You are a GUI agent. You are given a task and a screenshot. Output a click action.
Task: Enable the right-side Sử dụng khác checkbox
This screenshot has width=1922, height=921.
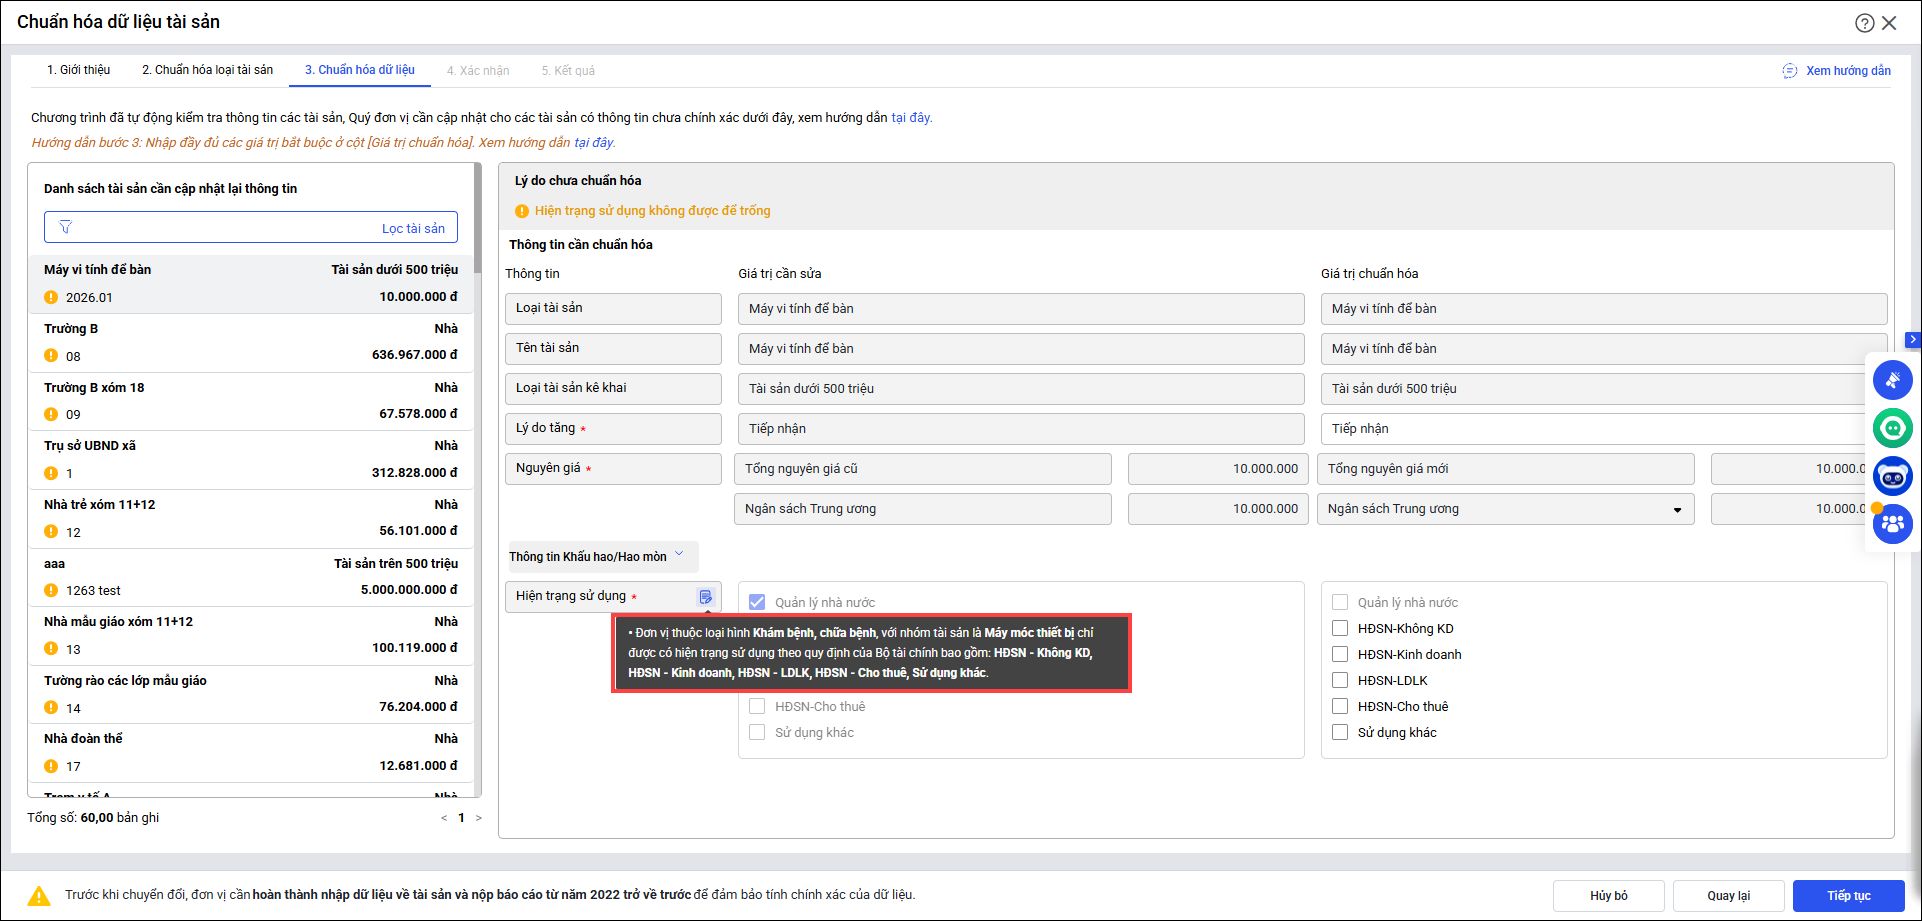1340,732
